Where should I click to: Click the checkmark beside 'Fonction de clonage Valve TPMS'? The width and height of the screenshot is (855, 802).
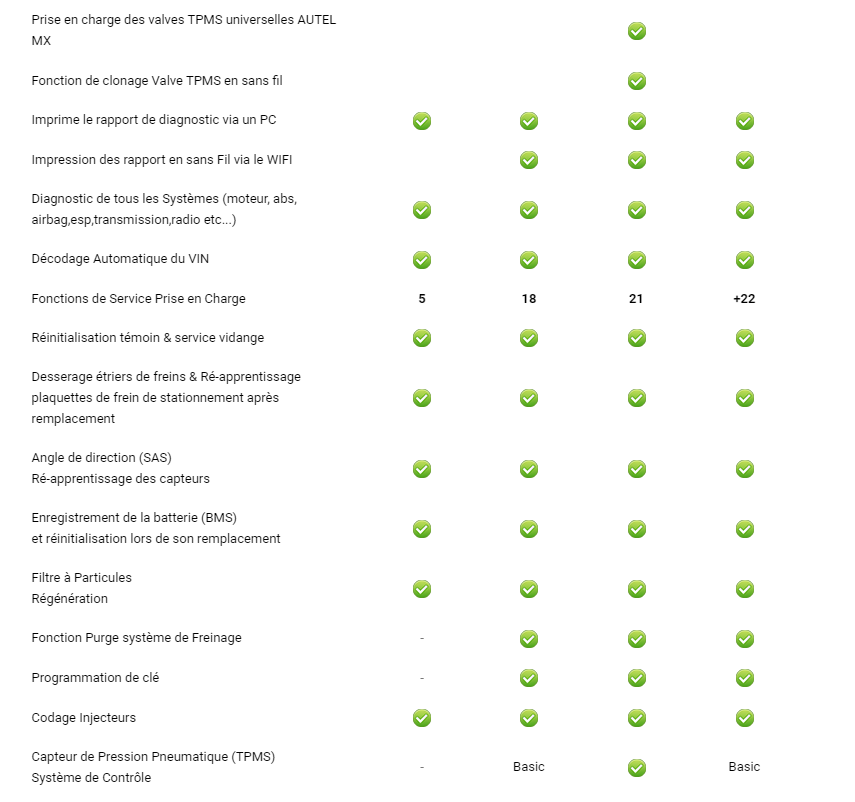pyautogui.click(x=637, y=81)
